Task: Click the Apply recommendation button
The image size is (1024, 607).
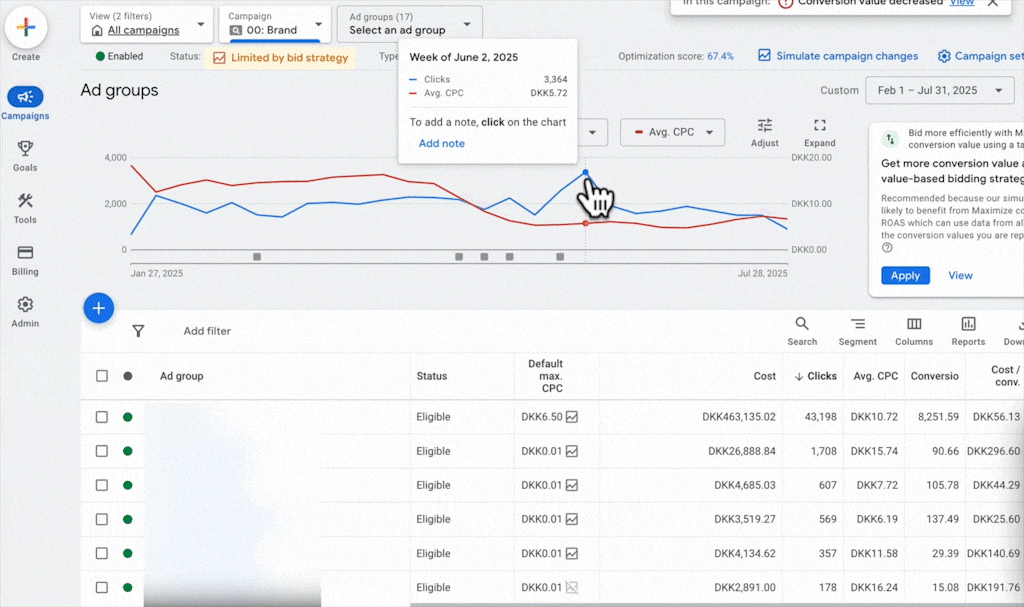Action: 905,275
